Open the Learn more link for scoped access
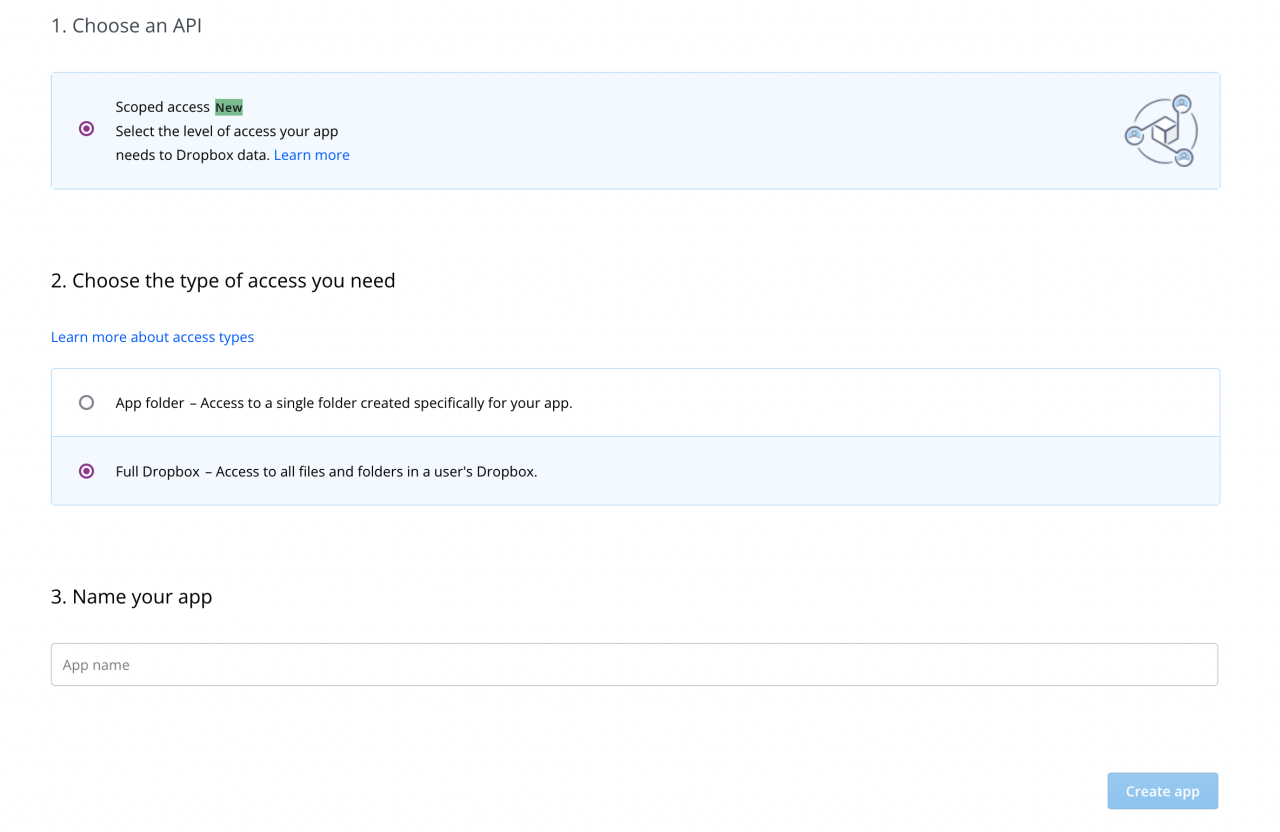This screenshot has height=832, width=1280. (312, 155)
